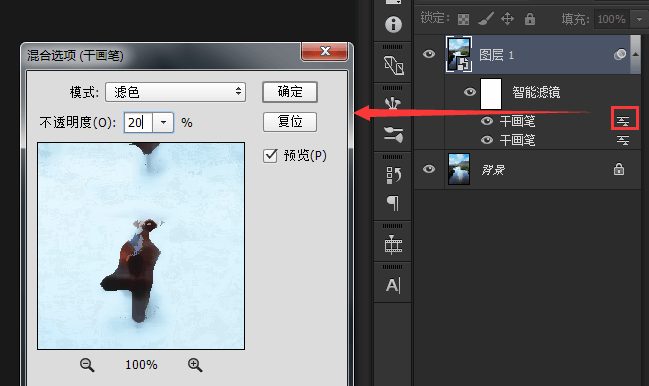Viewport: 649px width, 386px height.
Task: Click lock position move icon
Action: click(507, 19)
